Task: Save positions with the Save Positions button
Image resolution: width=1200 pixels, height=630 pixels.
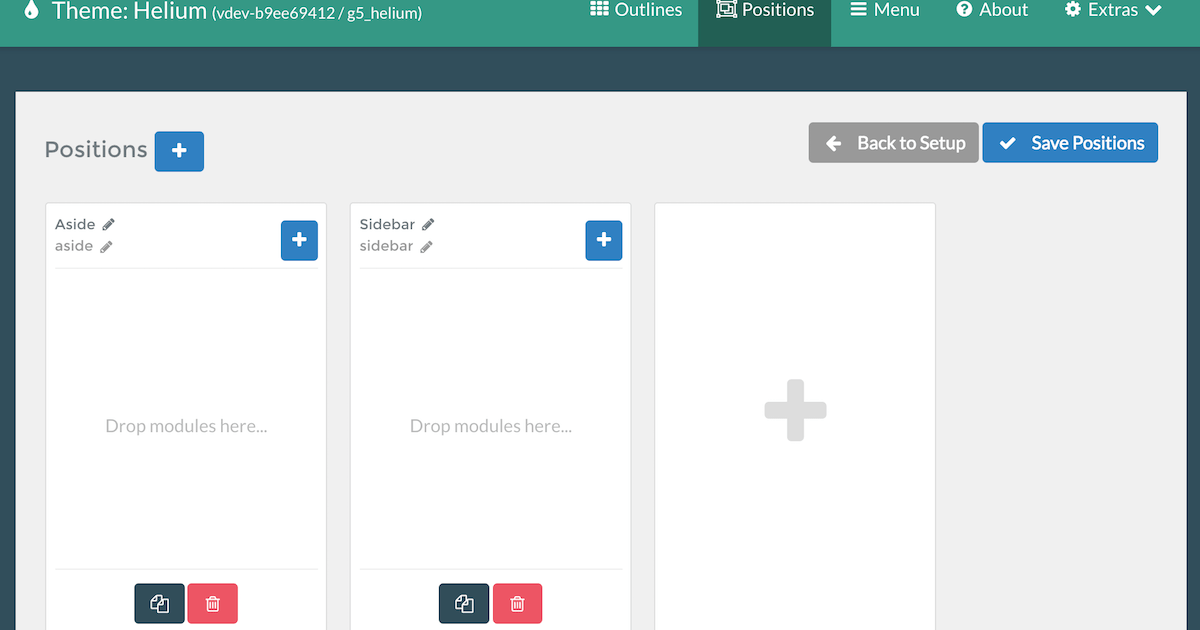Action: 1070,143
